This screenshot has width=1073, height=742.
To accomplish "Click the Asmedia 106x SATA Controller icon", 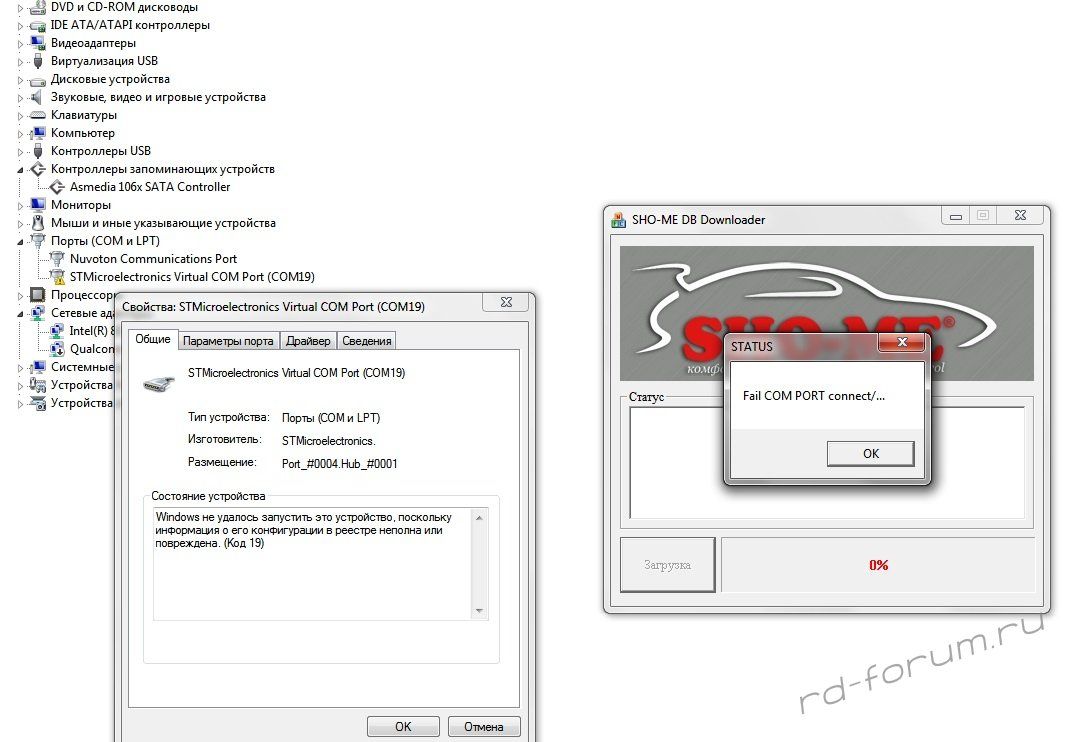I will [x=57, y=187].
